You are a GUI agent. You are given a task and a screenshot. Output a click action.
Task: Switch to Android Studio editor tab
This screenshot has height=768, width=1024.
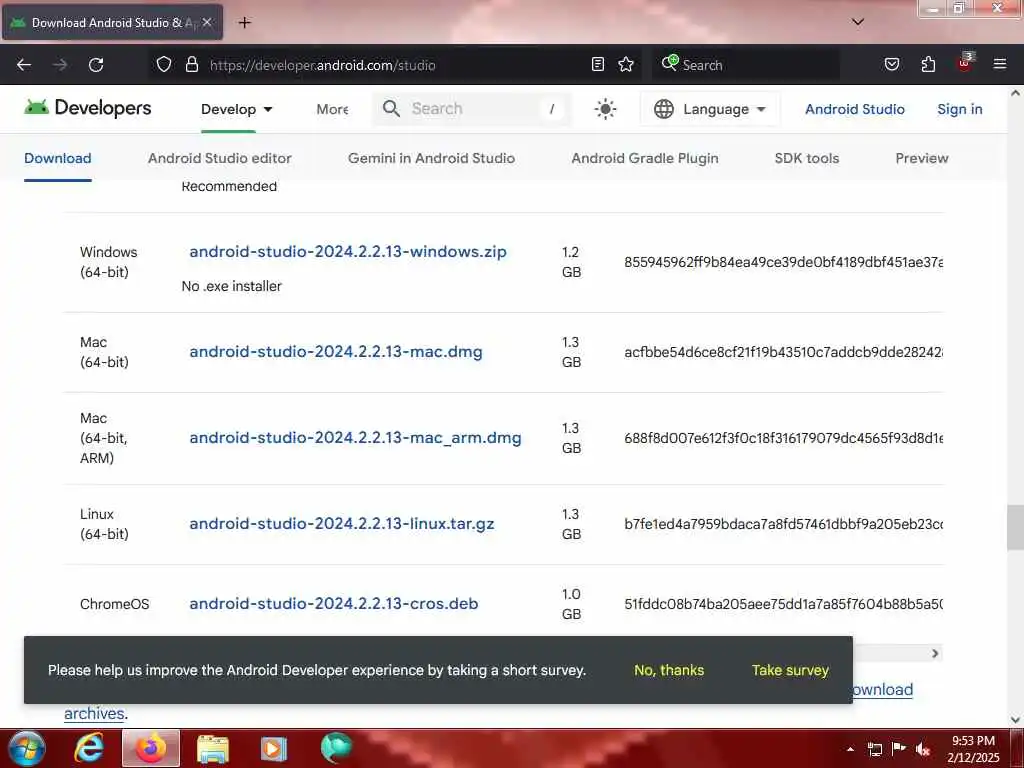point(219,158)
